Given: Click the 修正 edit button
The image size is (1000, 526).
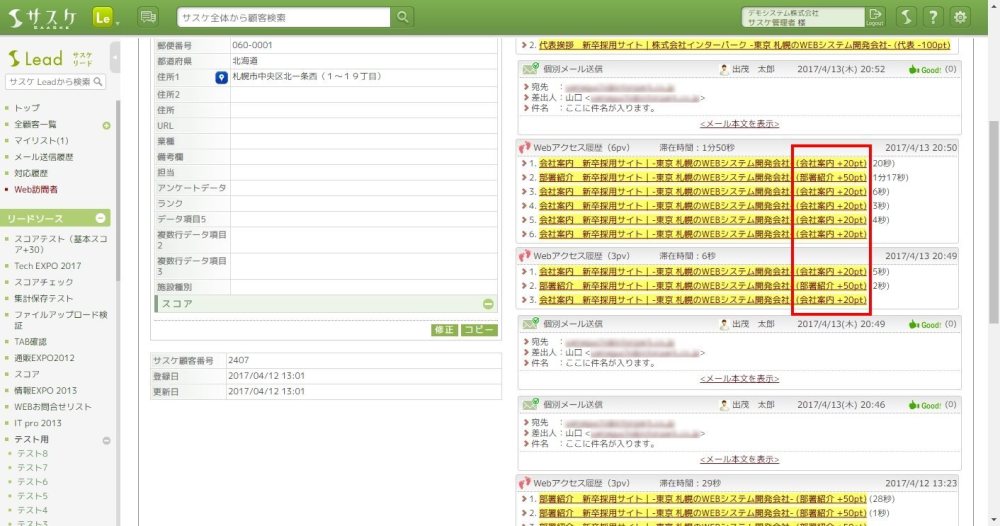Looking at the screenshot, I should [x=444, y=330].
